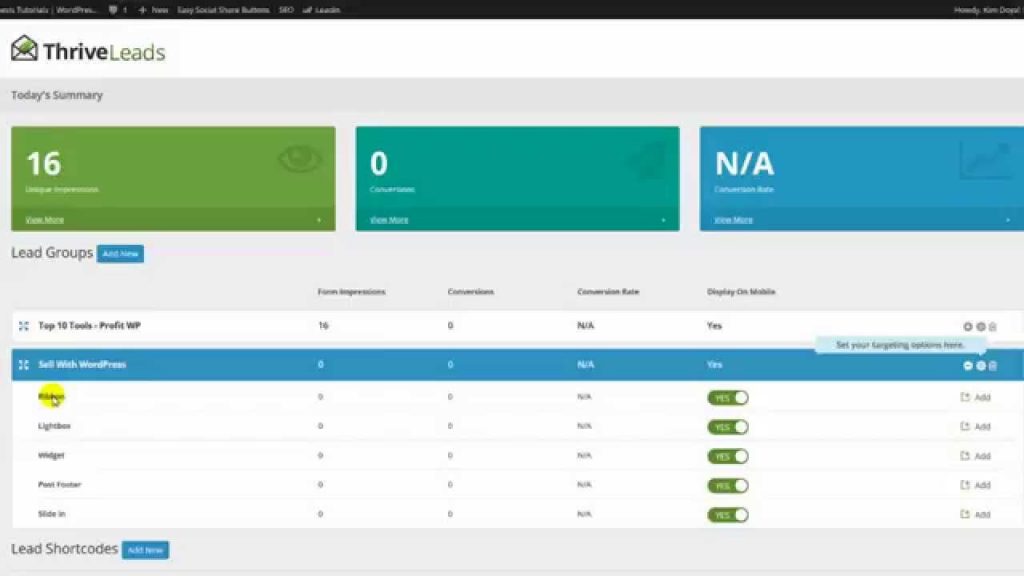
Task: Delete the Sell With WordPress lead group
Action: [993, 366]
